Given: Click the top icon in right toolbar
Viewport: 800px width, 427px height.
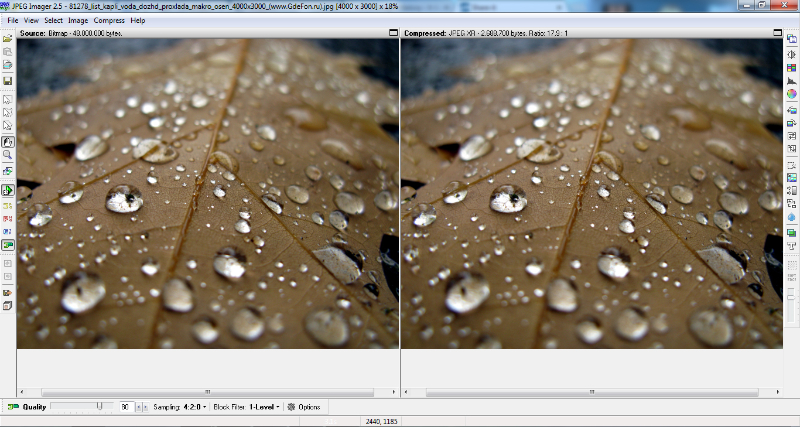Looking at the screenshot, I should pyautogui.click(x=791, y=39).
